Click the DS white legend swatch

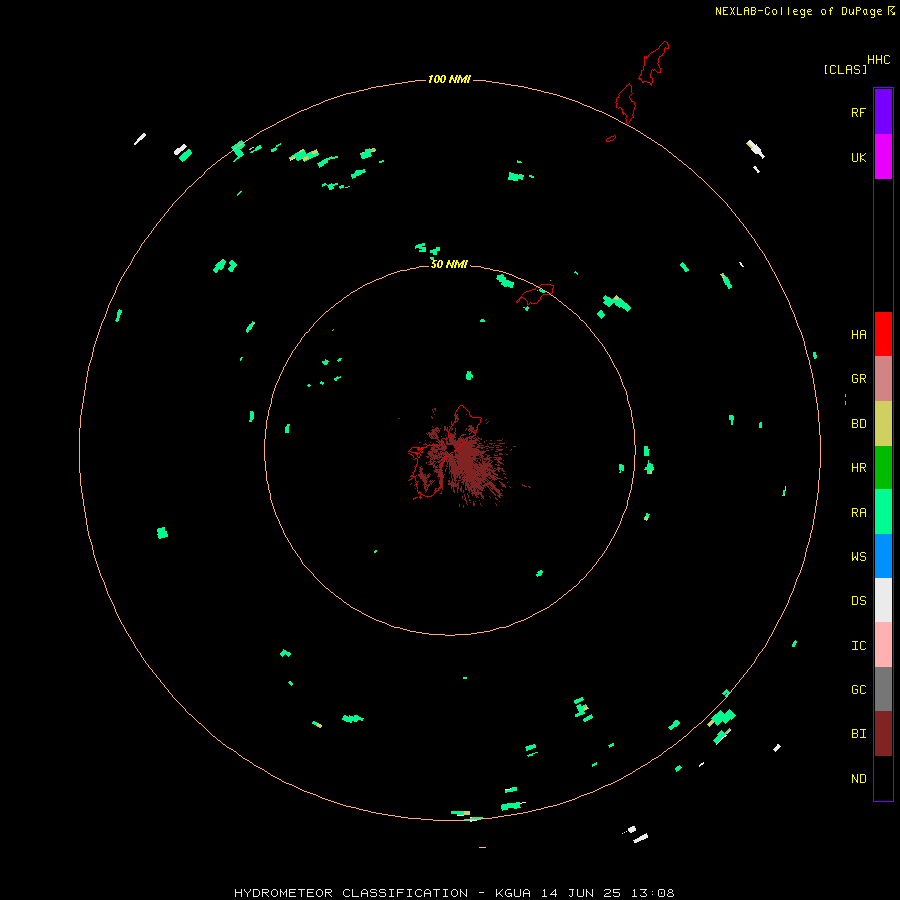883,600
